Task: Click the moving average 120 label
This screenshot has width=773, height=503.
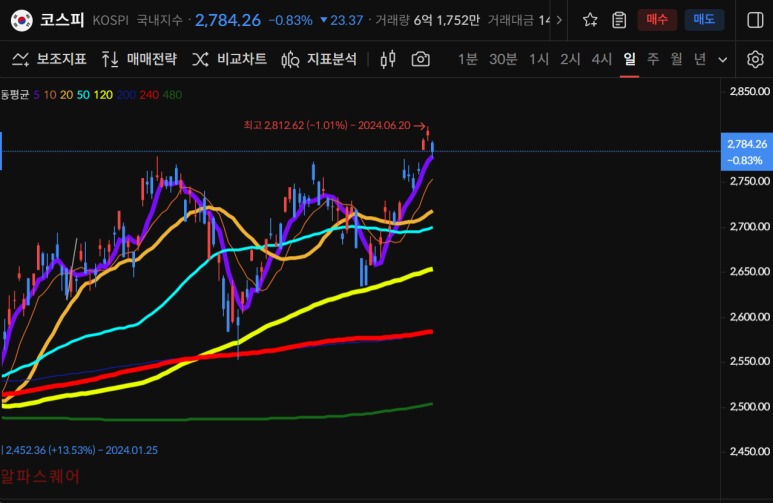Action: click(103, 95)
